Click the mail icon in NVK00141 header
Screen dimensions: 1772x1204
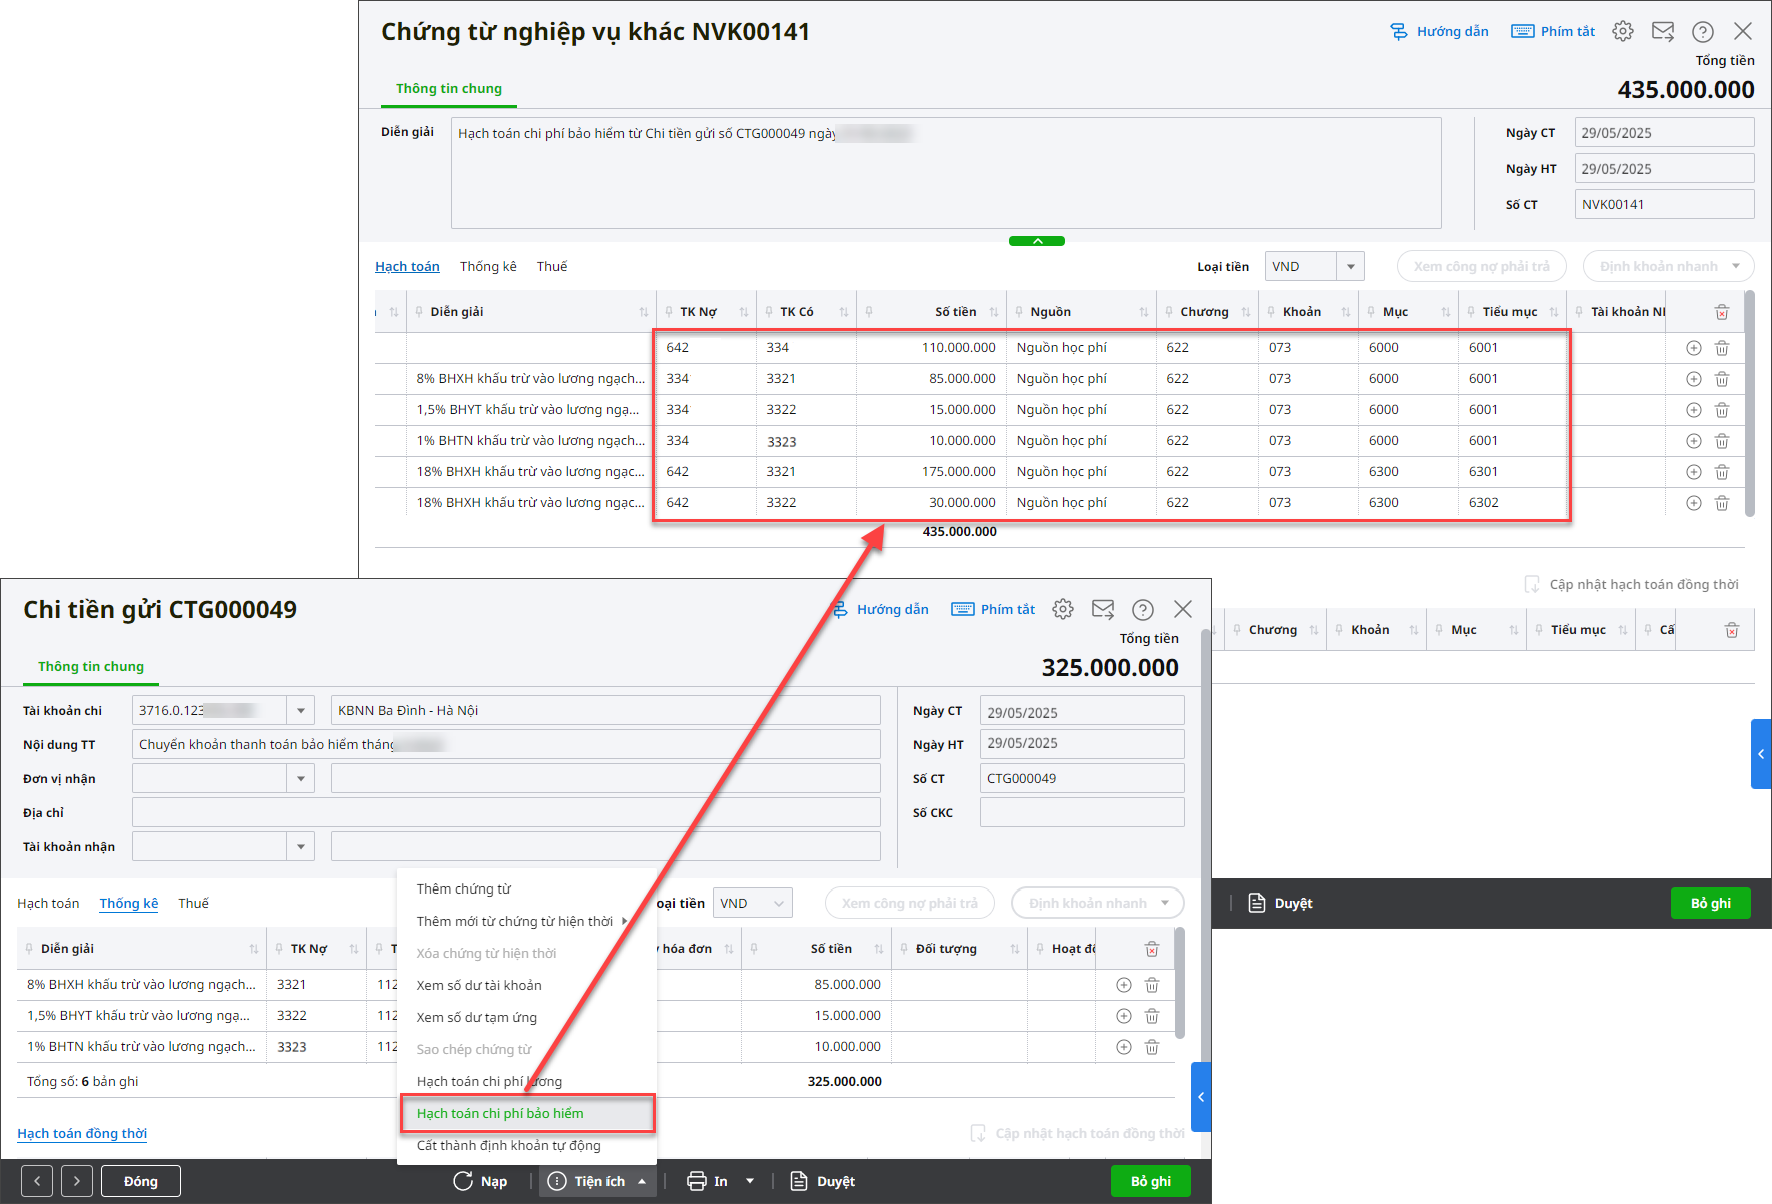tap(1663, 31)
